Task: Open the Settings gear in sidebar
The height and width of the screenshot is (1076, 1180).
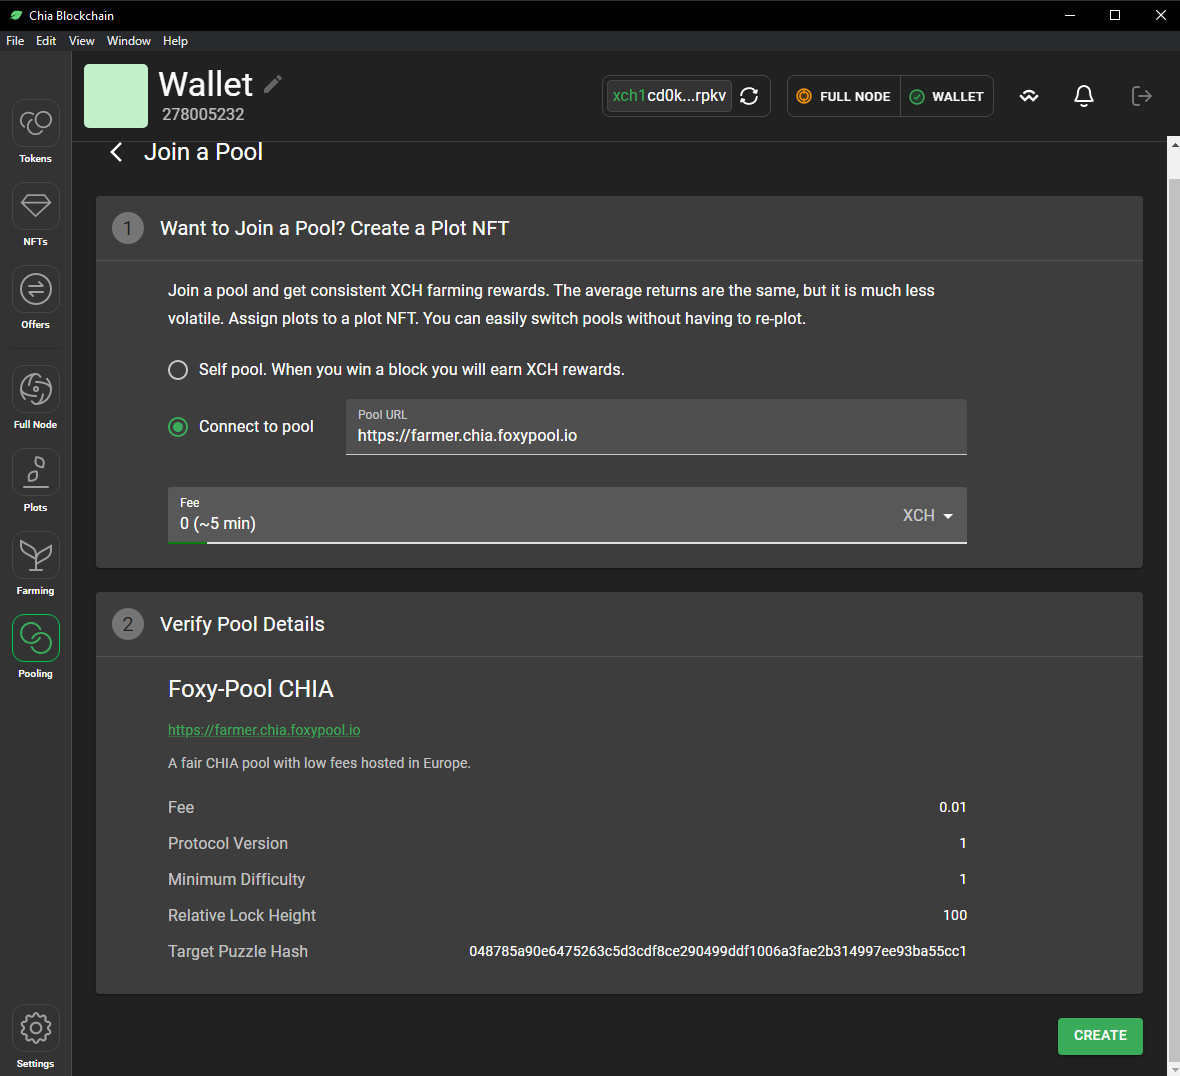Action: (x=36, y=1029)
